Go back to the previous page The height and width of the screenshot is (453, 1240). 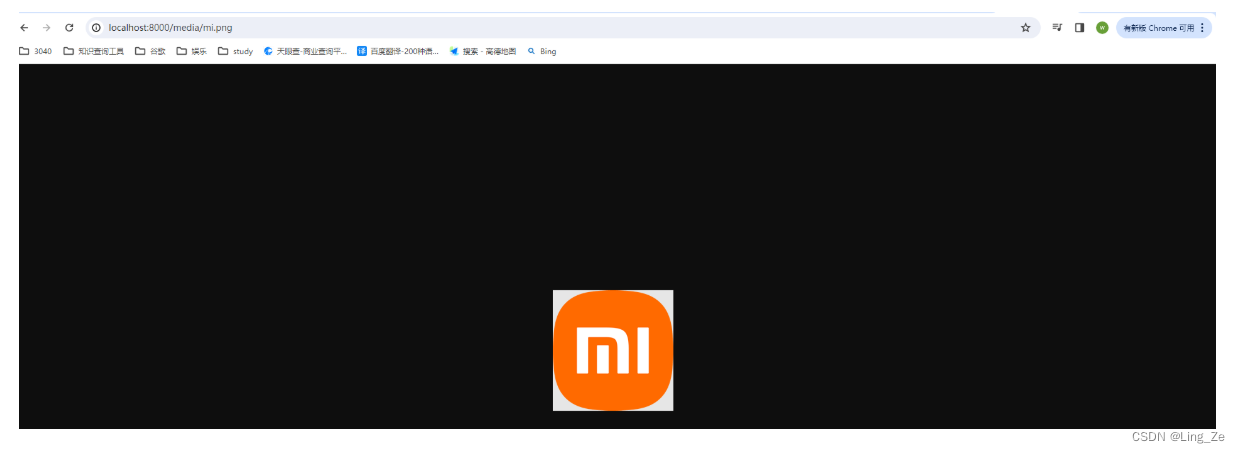click(24, 28)
